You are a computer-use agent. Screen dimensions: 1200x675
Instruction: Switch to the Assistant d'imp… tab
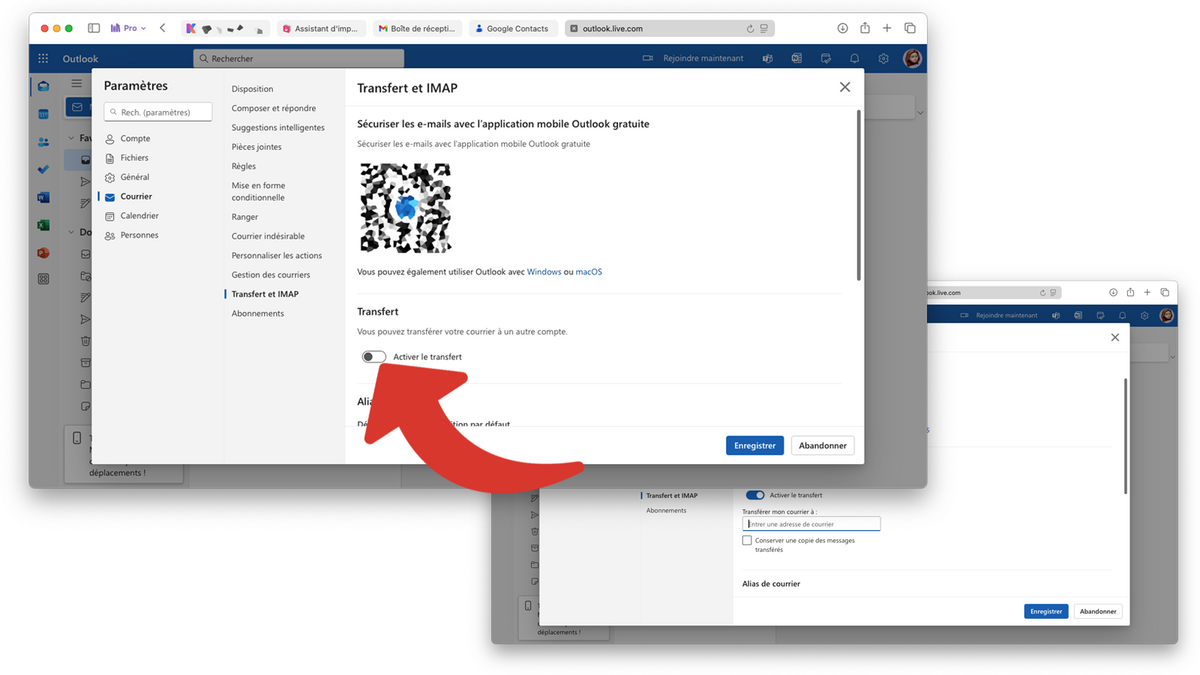coord(322,29)
